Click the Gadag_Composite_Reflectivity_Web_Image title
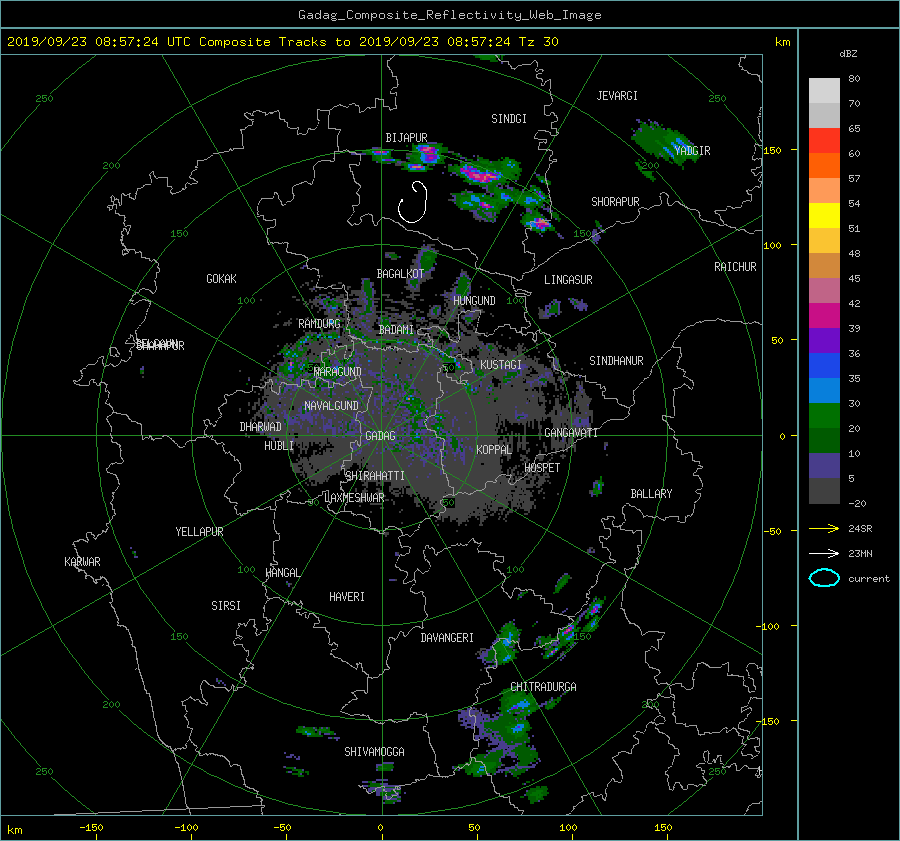The width and height of the screenshot is (900, 841). click(449, 15)
